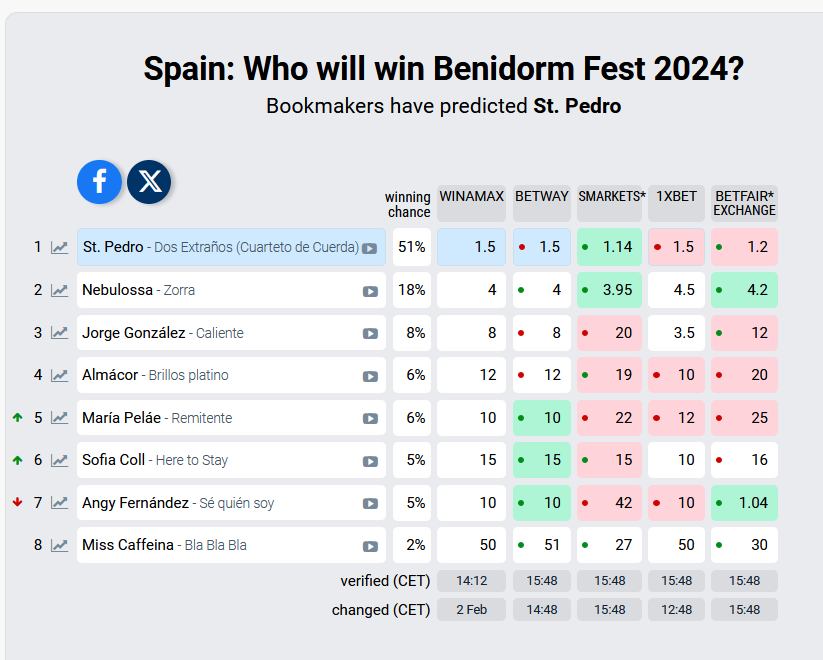This screenshot has width=823, height=660.
Task: Click Winamax odds 50 for Miss Caffeina
Action: point(471,545)
